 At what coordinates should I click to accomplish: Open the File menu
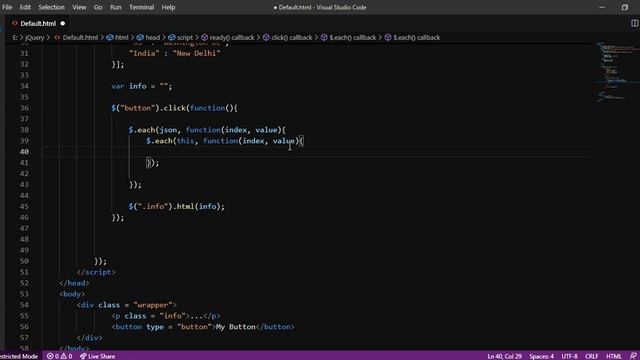pyautogui.click(x=7, y=7)
